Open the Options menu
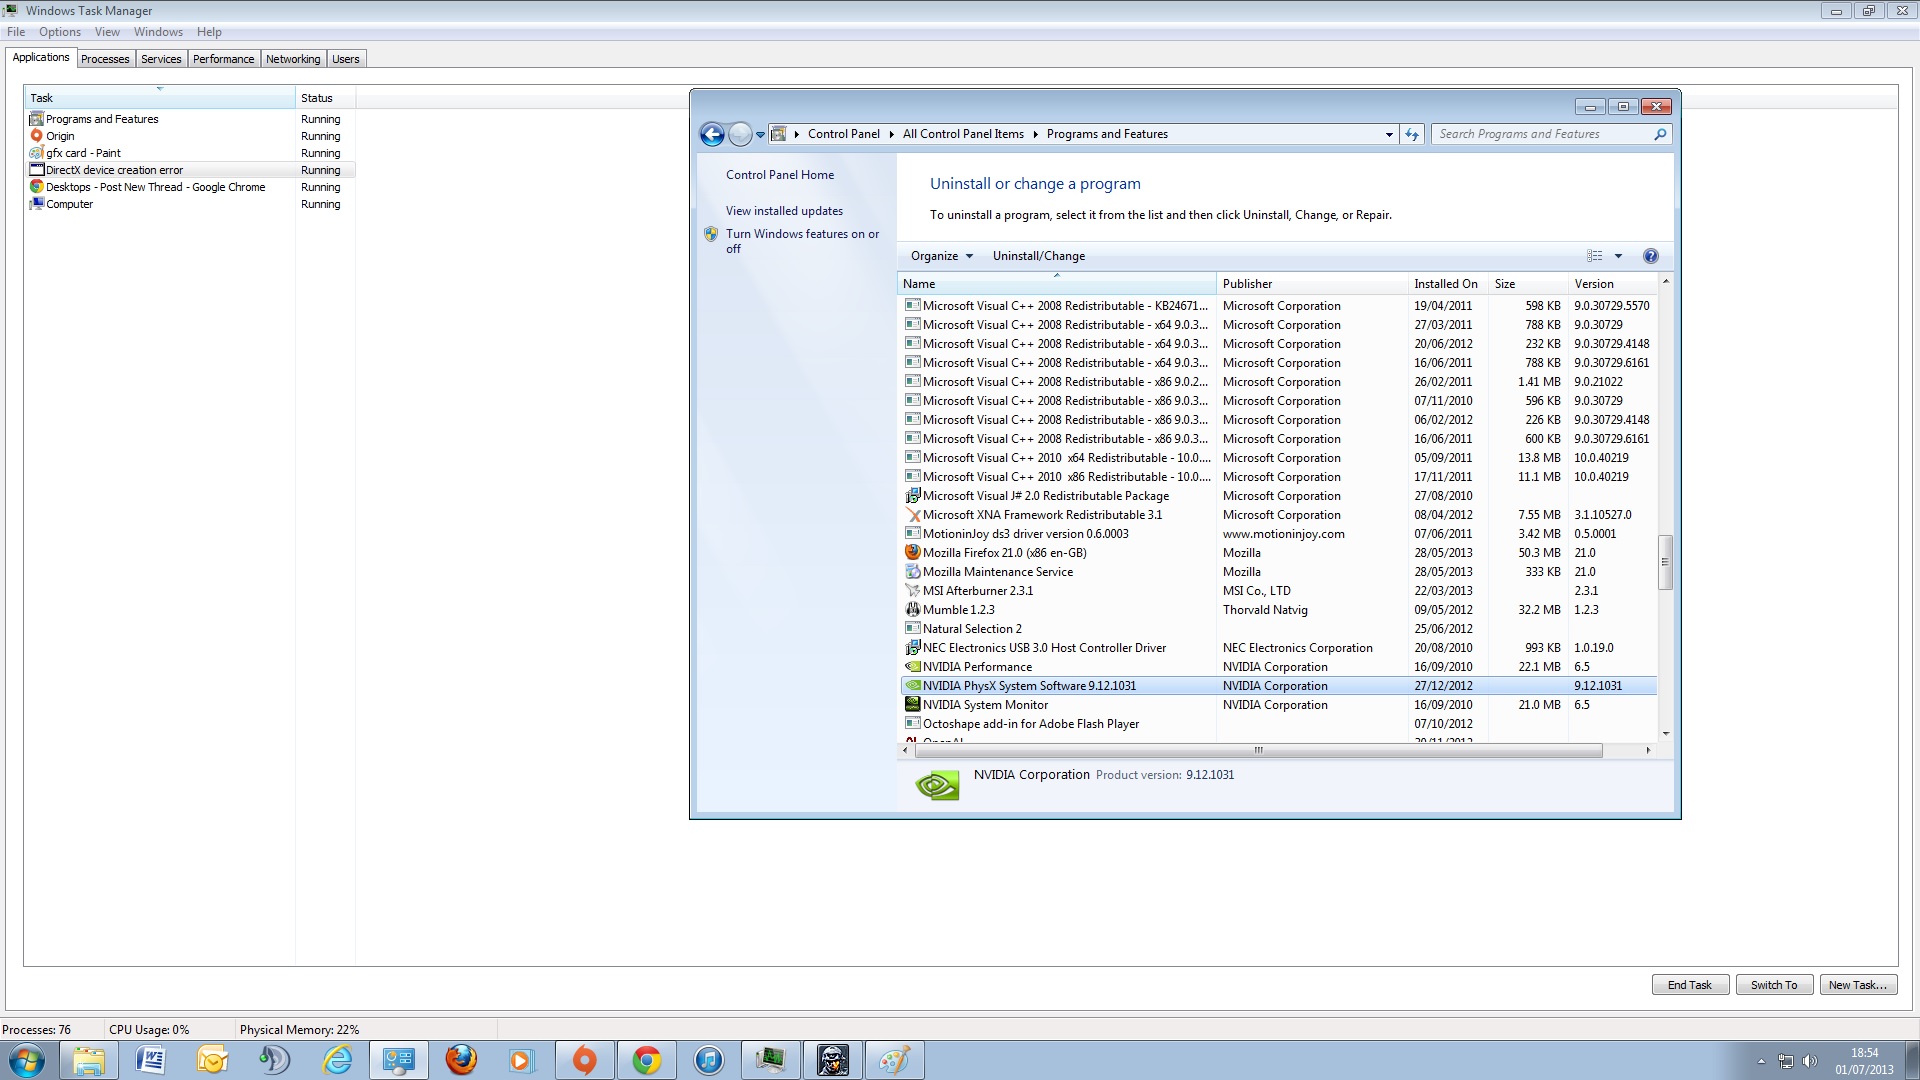Screen dimensions: 1920x1080 coord(60,32)
